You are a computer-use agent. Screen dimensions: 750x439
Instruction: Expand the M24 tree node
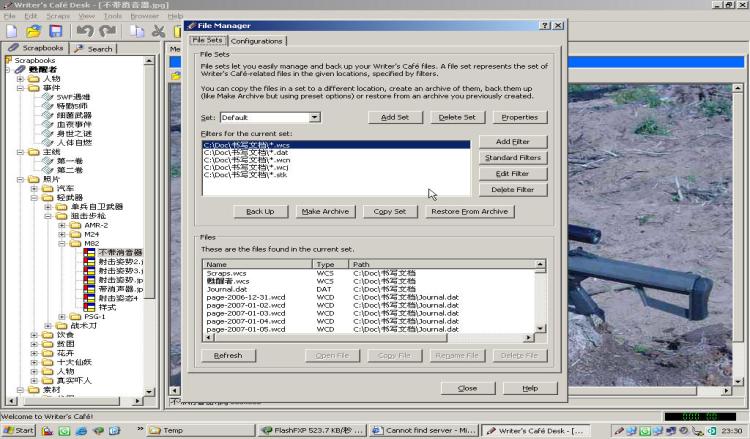62,234
